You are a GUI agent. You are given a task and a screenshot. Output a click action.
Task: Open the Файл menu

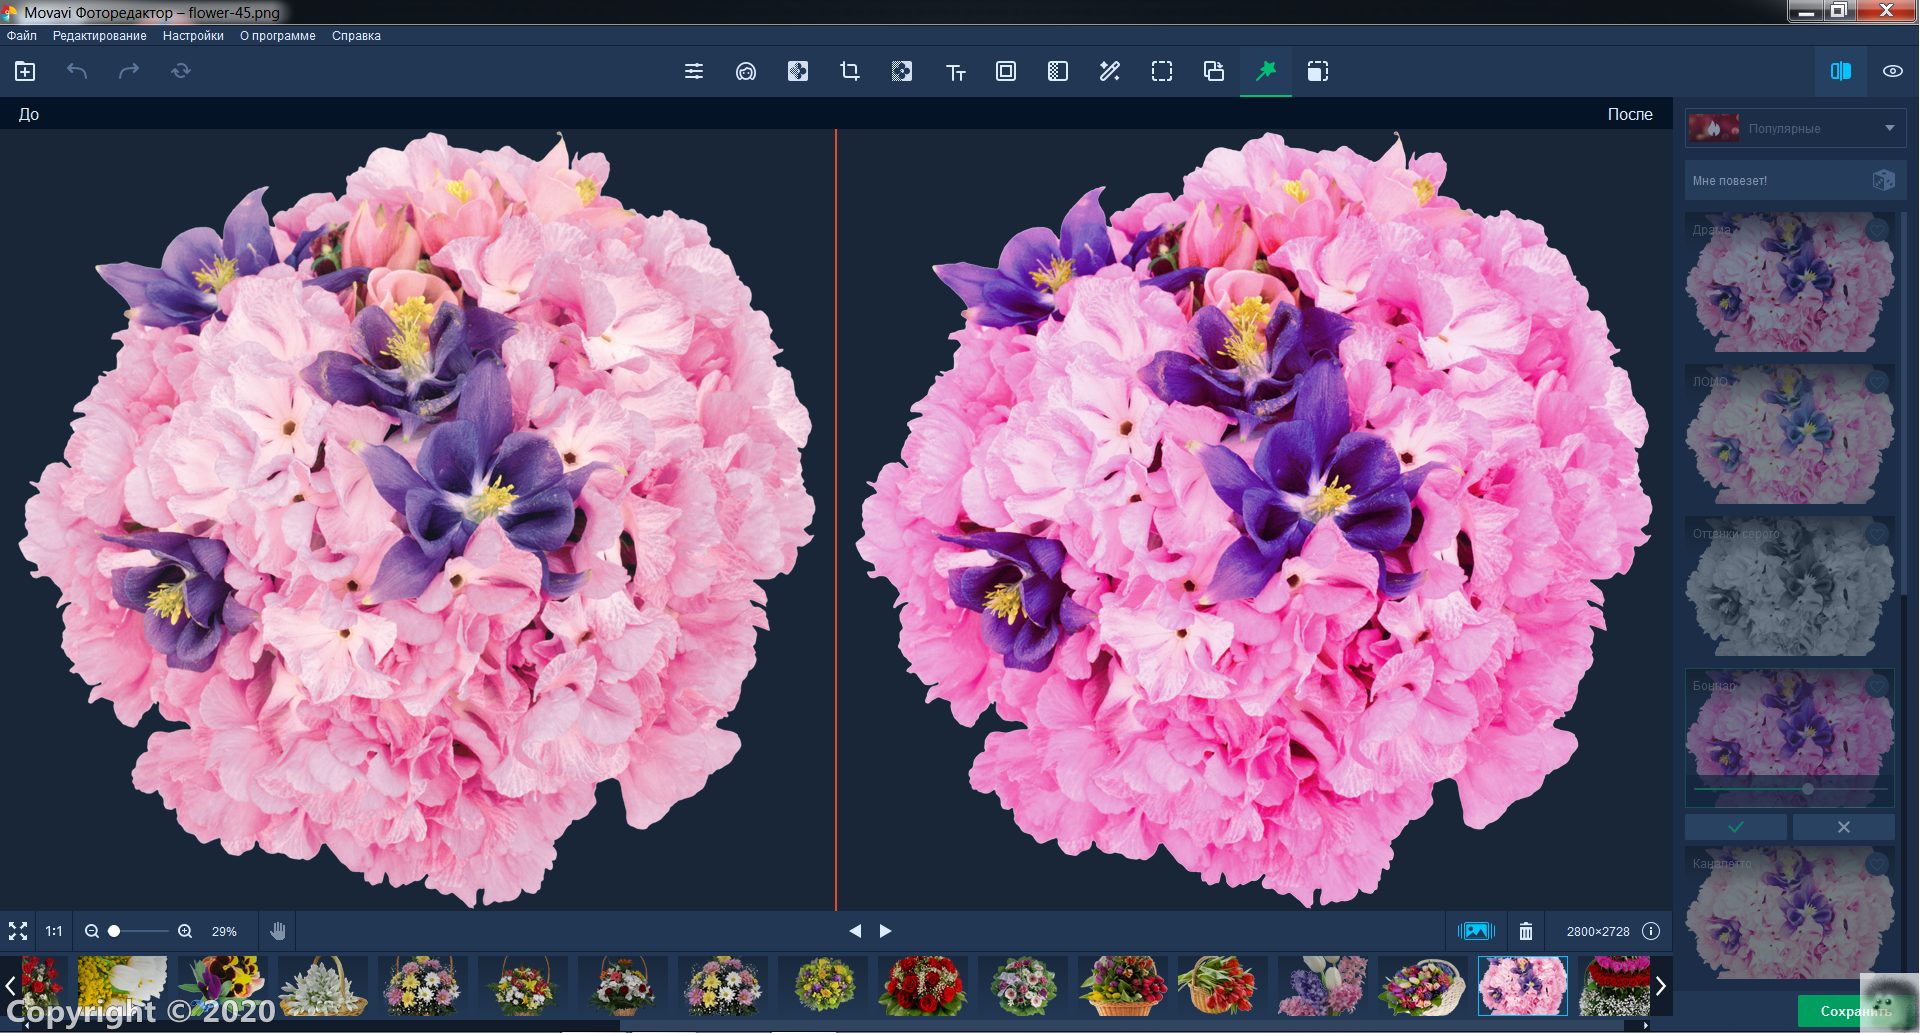tap(22, 36)
